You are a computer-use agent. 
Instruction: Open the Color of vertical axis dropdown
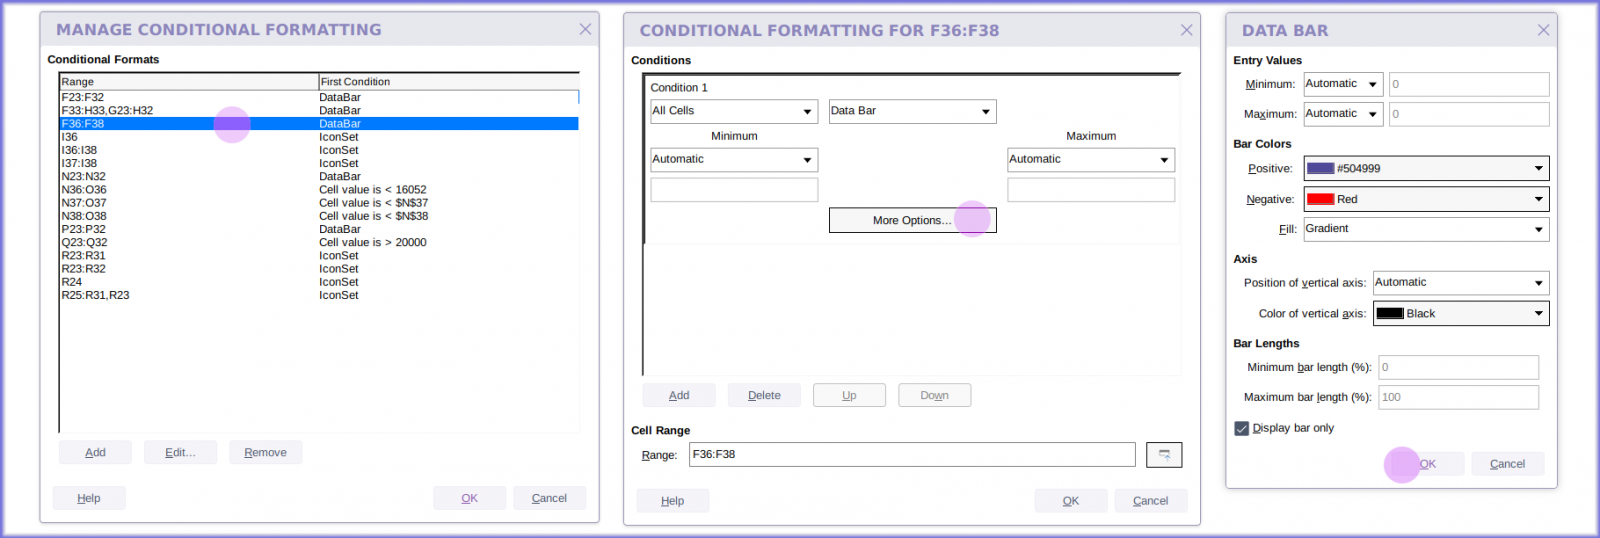[x=1460, y=314]
